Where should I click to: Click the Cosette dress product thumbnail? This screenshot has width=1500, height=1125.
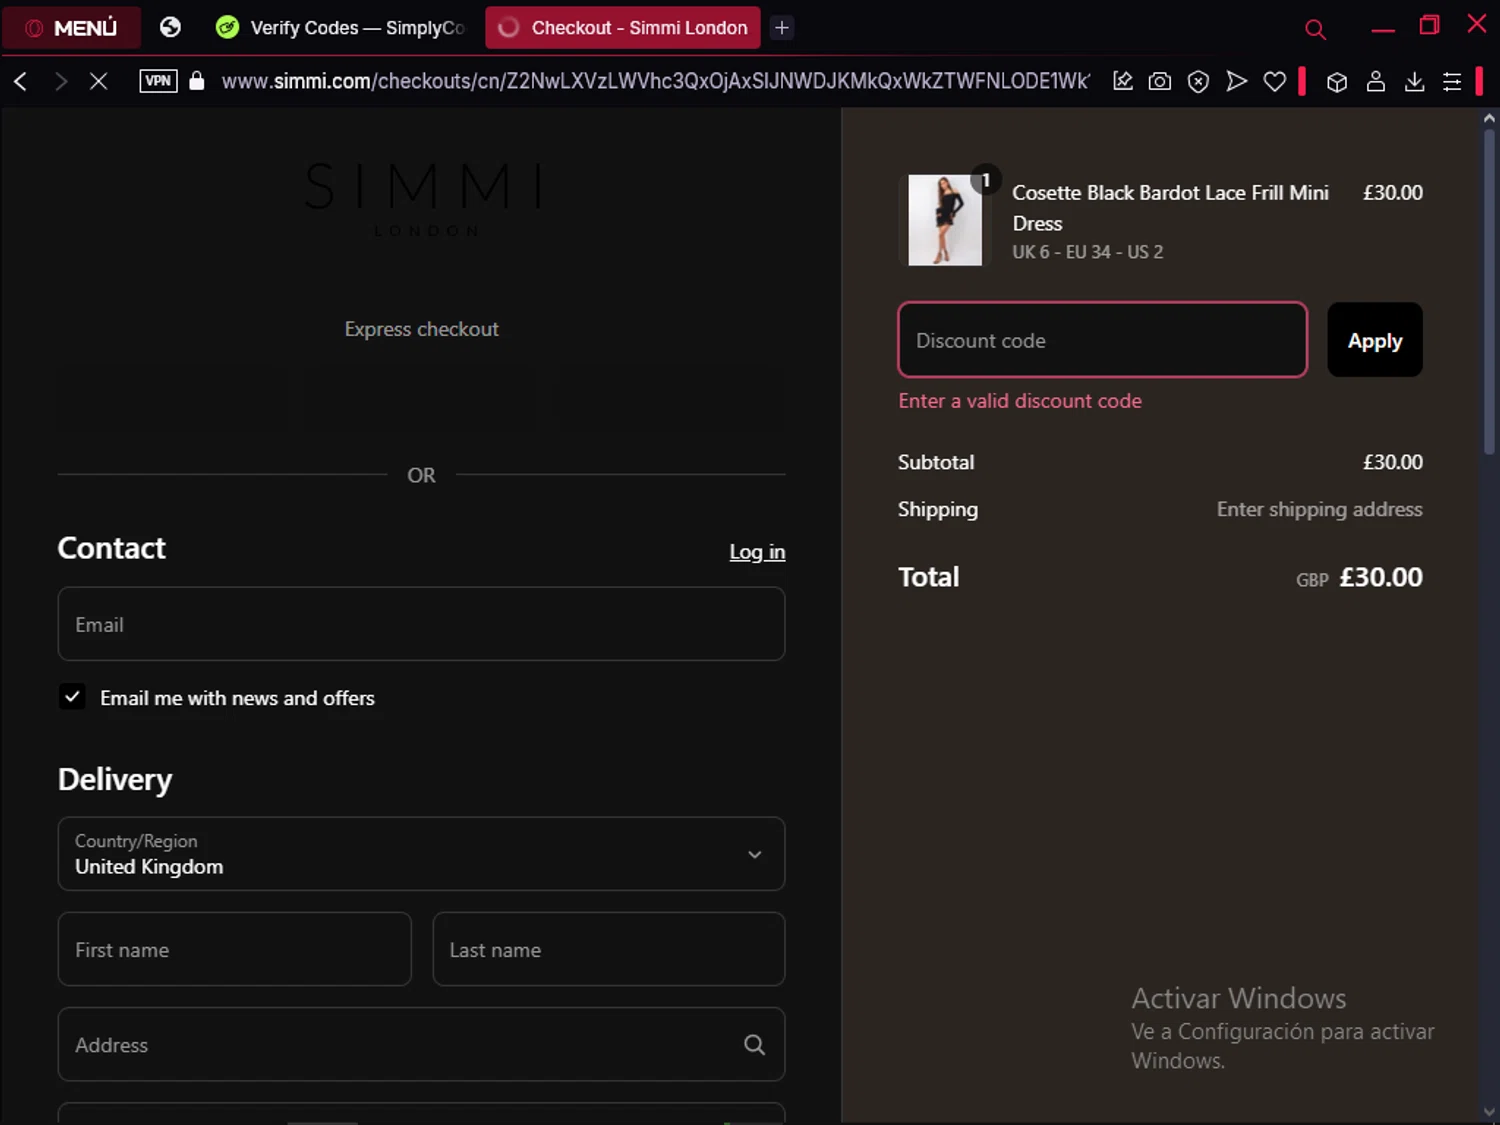[x=945, y=220]
